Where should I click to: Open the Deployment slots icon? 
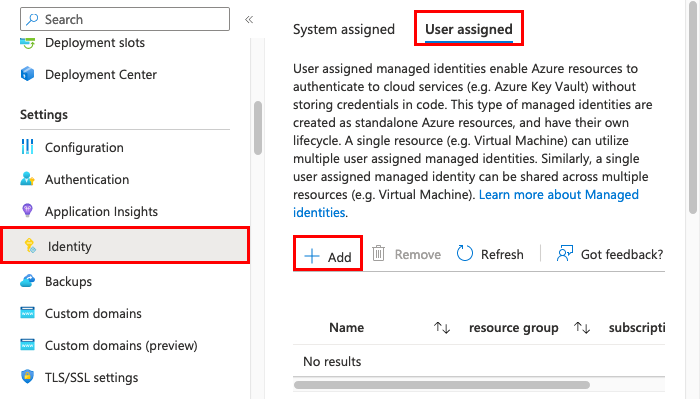coord(27,43)
